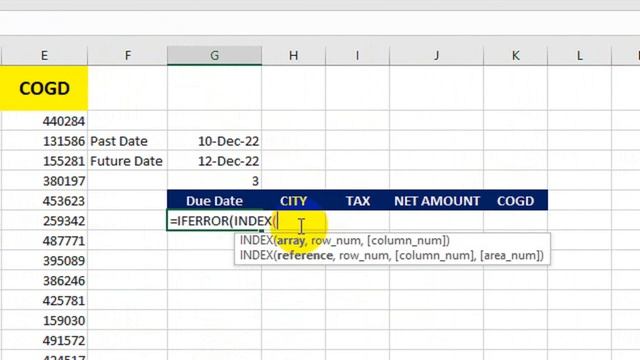This screenshot has height=360, width=640.
Task: Select cell containing 259342
Action: pyautogui.click(x=44, y=221)
